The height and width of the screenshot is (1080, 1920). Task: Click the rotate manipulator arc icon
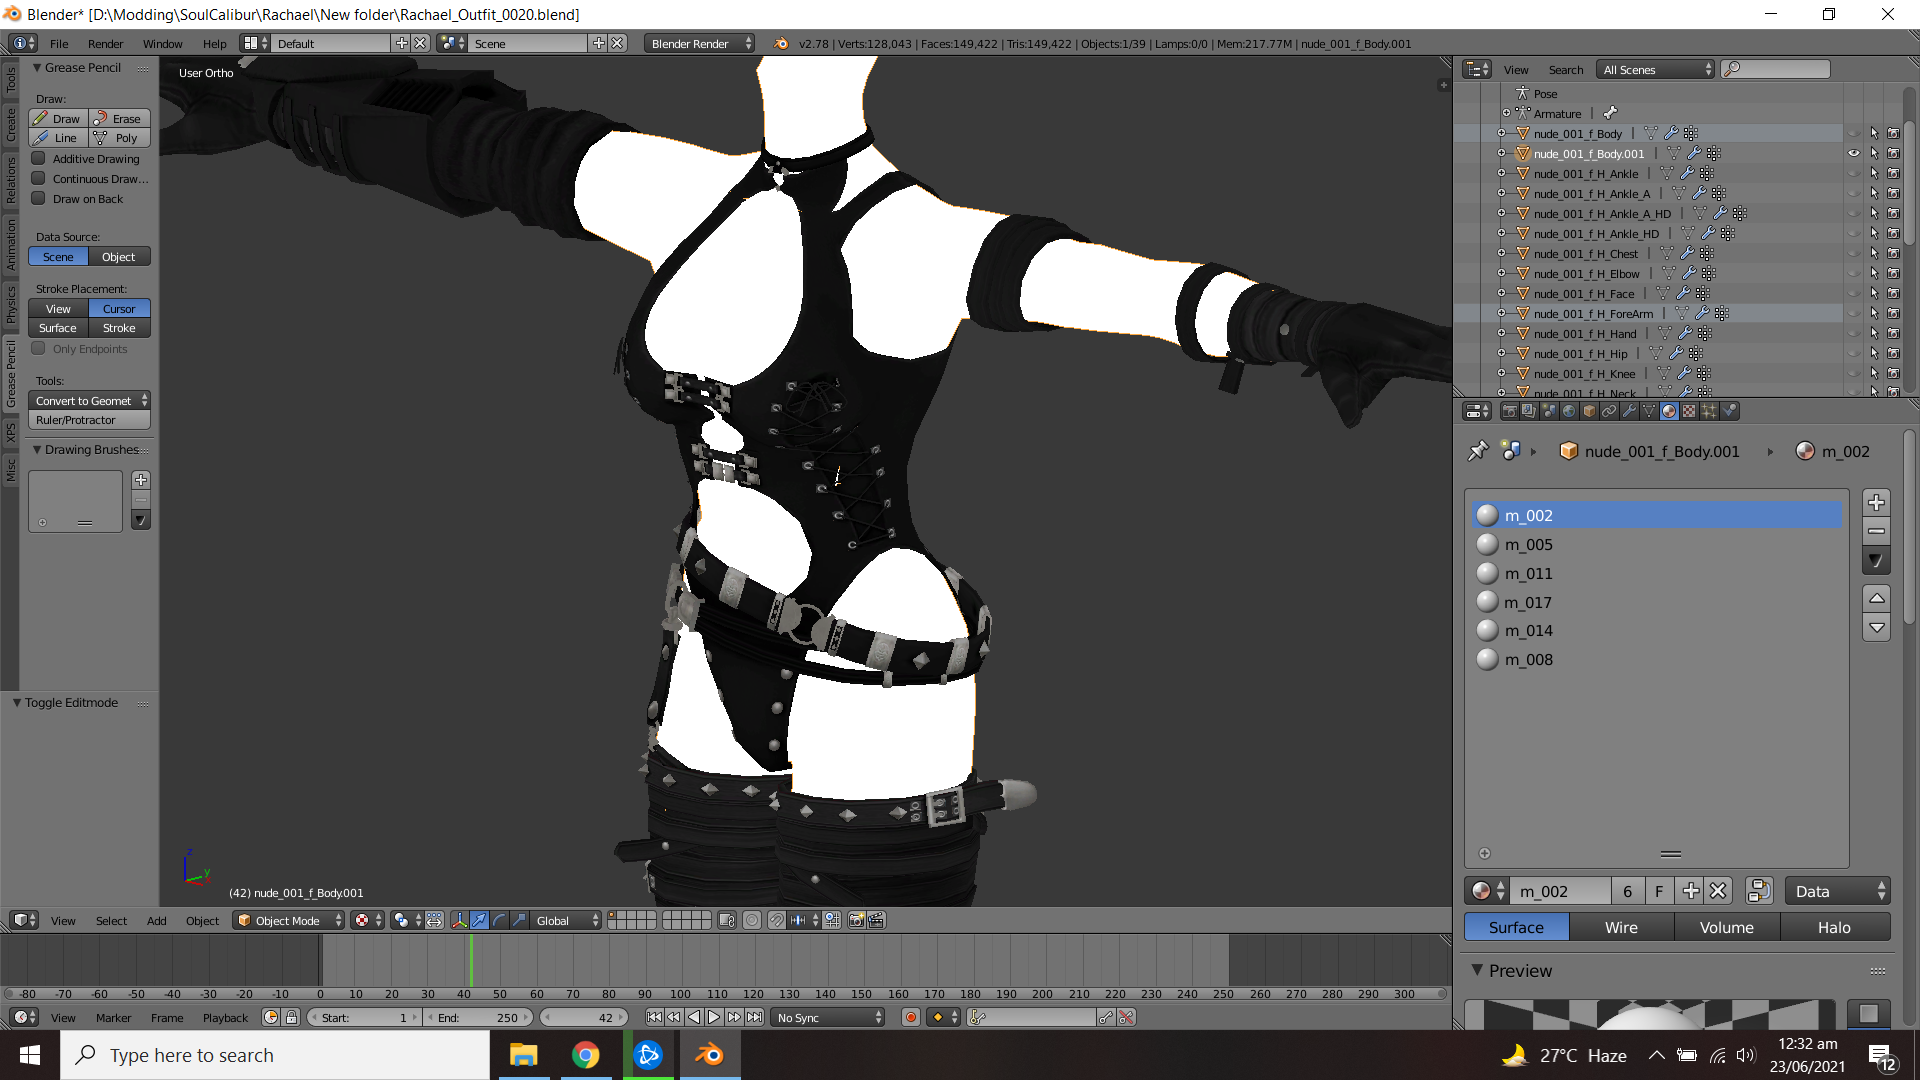500,920
